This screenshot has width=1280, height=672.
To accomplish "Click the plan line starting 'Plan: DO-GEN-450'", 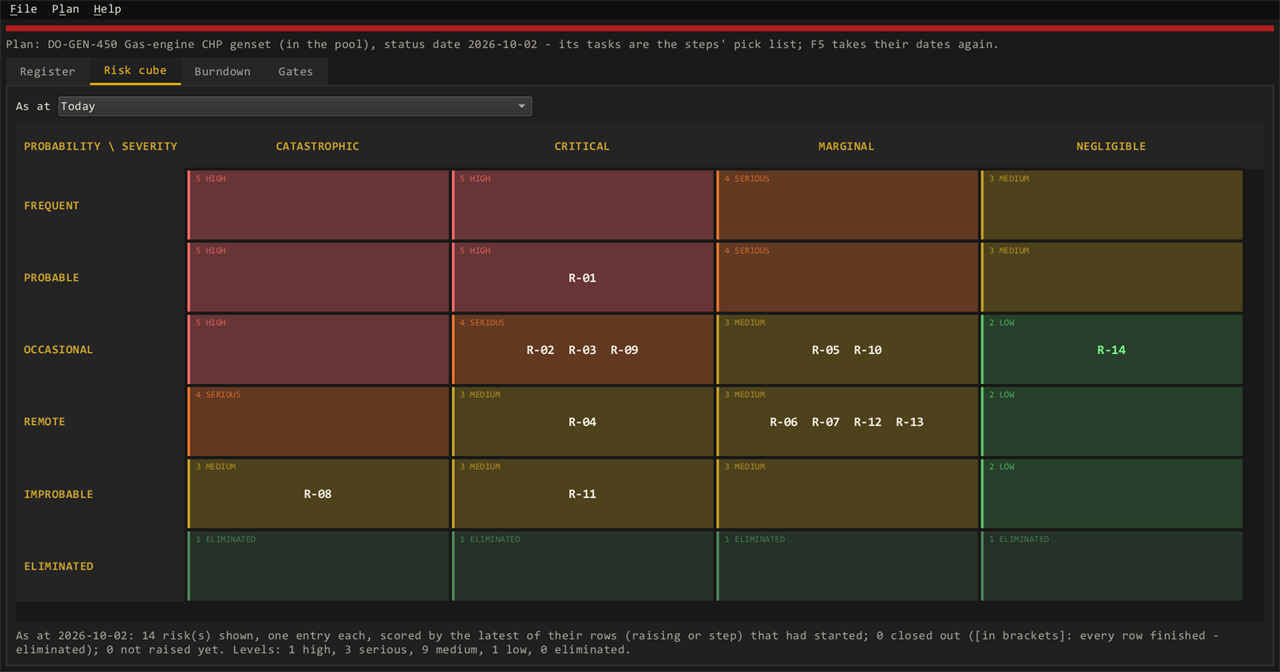I will pyautogui.click(x=502, y=44).
